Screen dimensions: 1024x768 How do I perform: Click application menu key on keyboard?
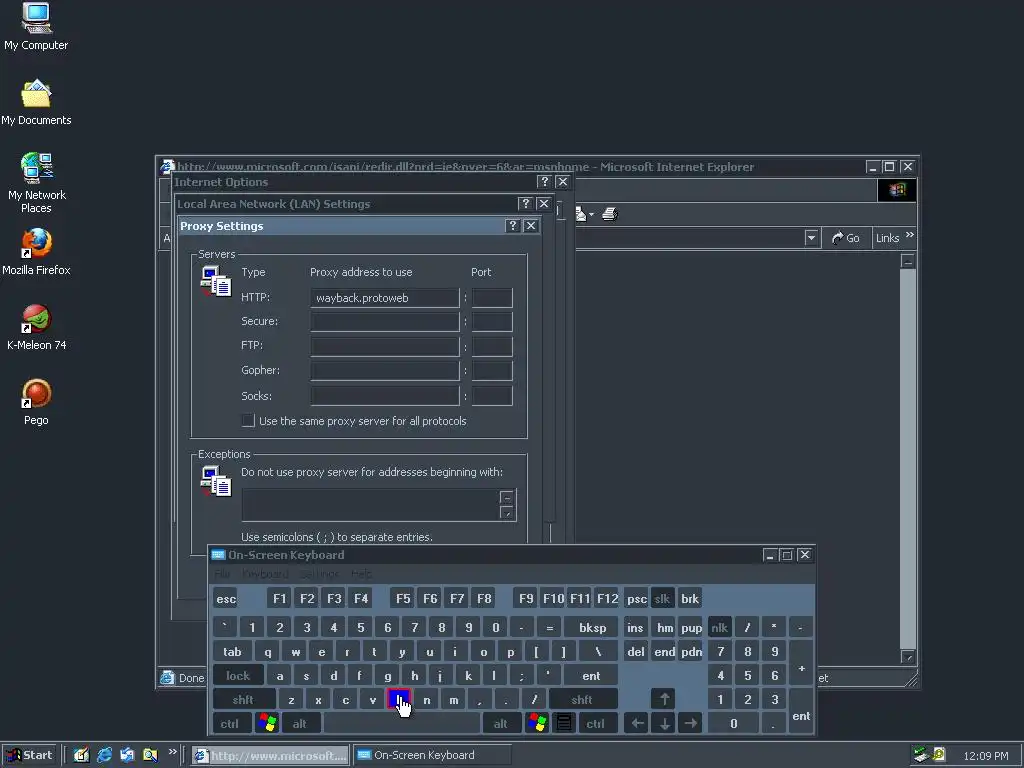[564, 723]
